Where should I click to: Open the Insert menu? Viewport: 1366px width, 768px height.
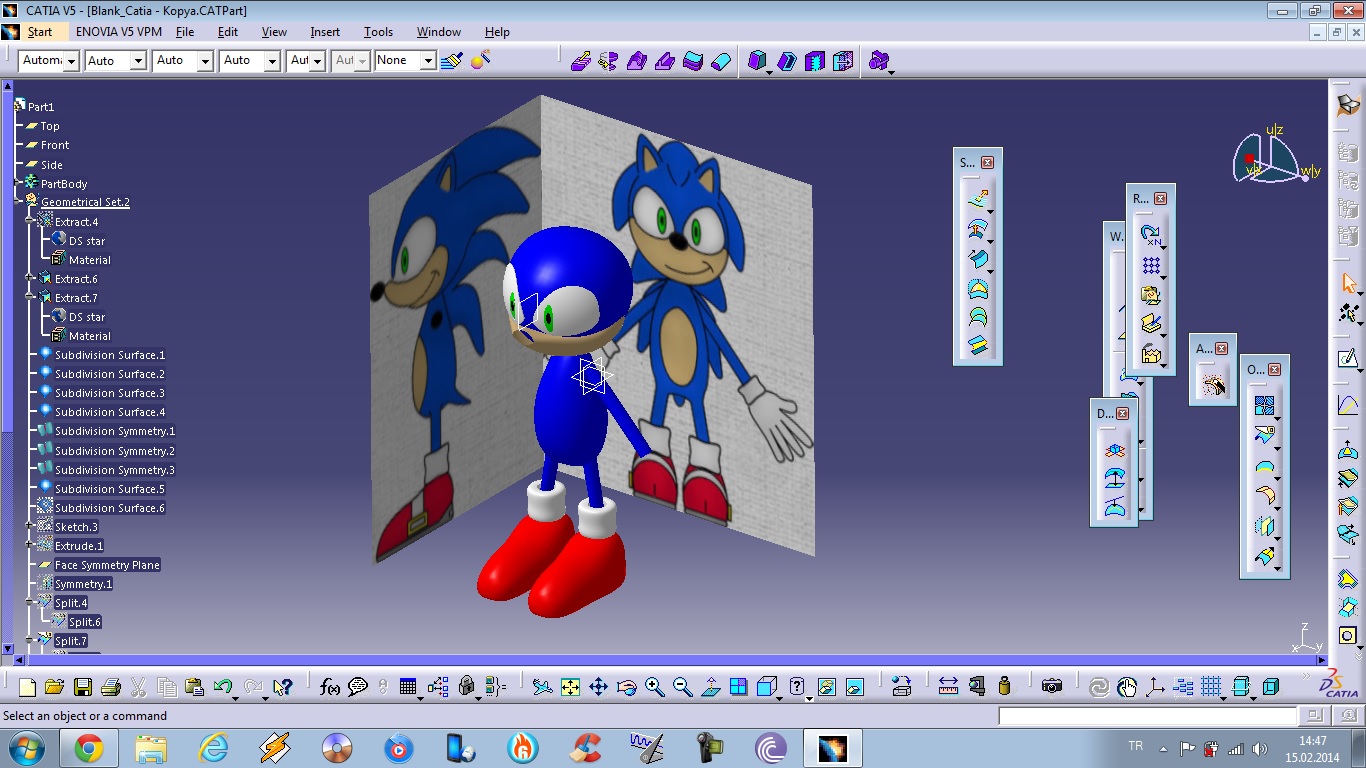[325, 32]
